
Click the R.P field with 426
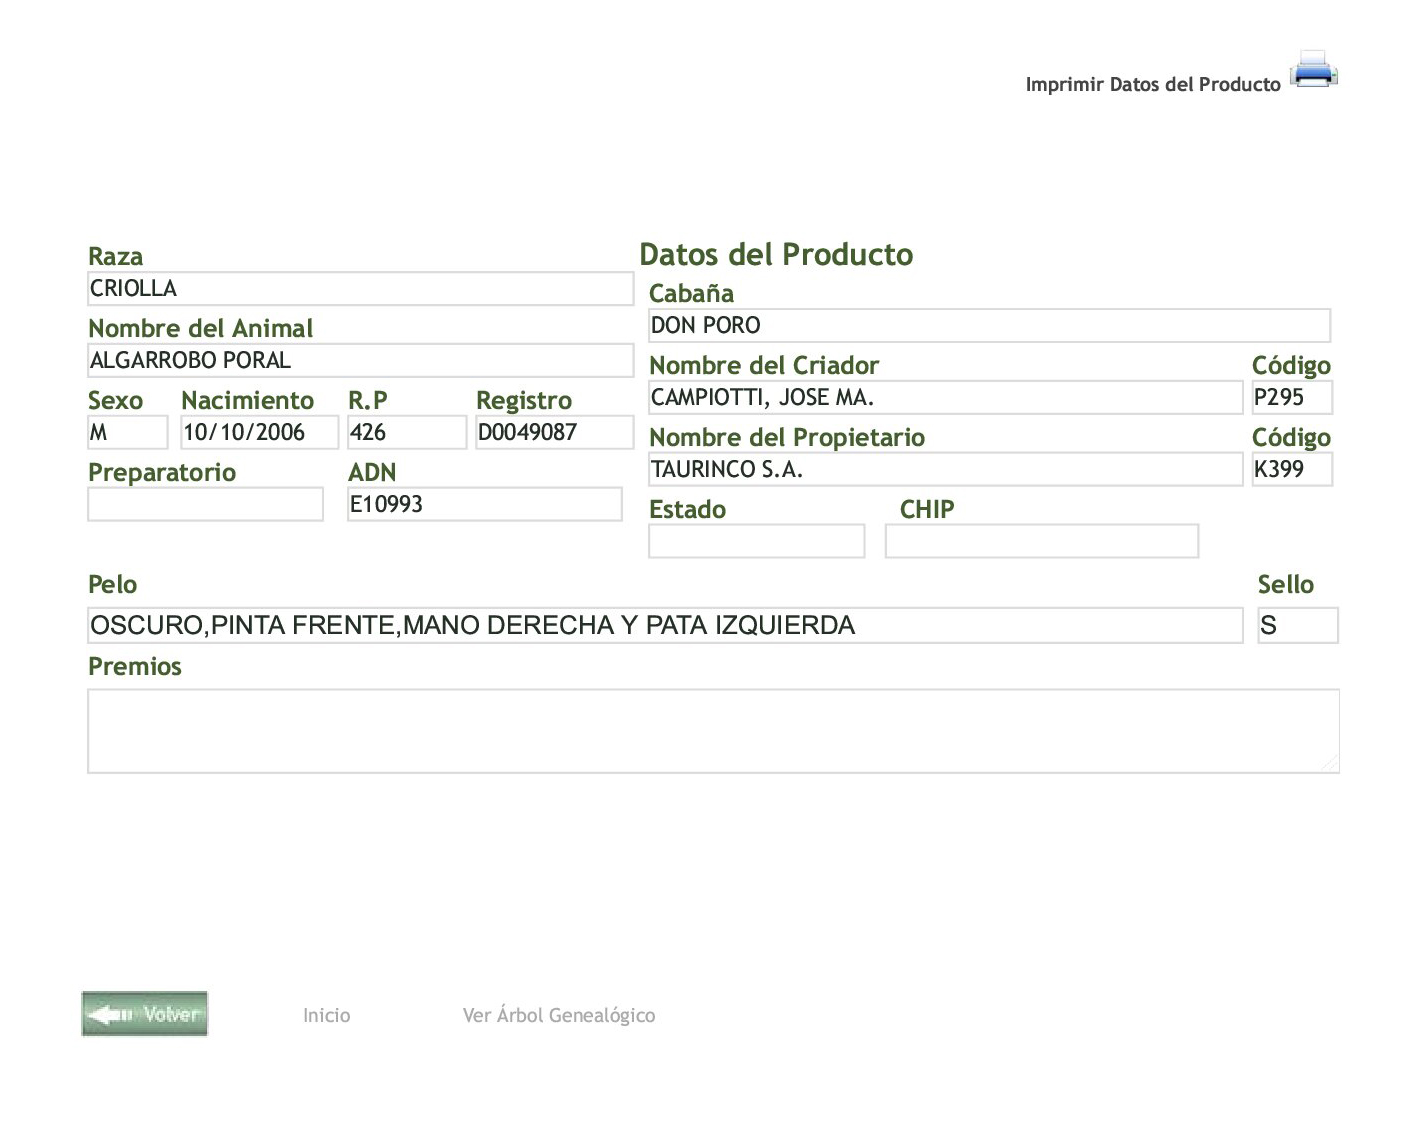click(x=406, y=433)
